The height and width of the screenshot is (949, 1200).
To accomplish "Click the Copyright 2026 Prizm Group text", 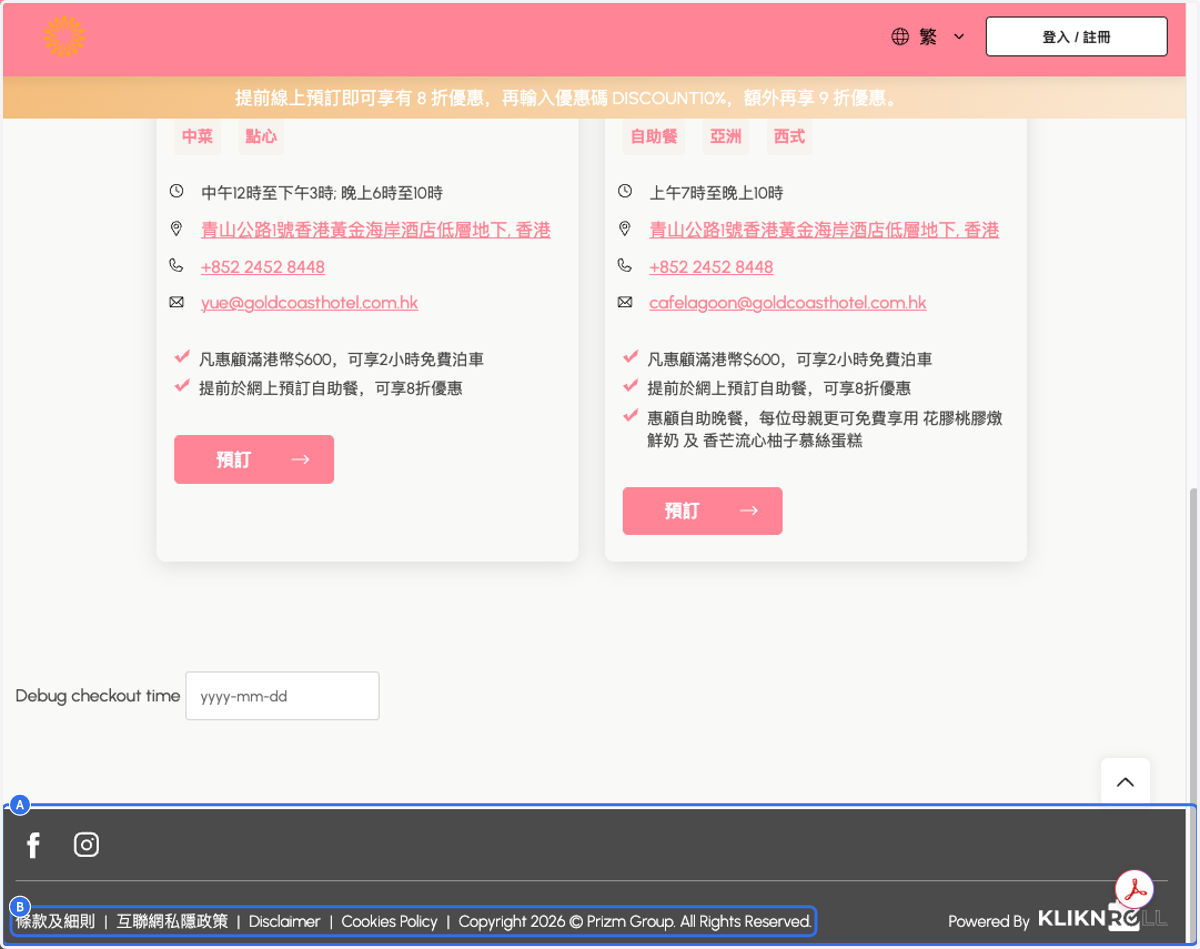I will point(635,921).
